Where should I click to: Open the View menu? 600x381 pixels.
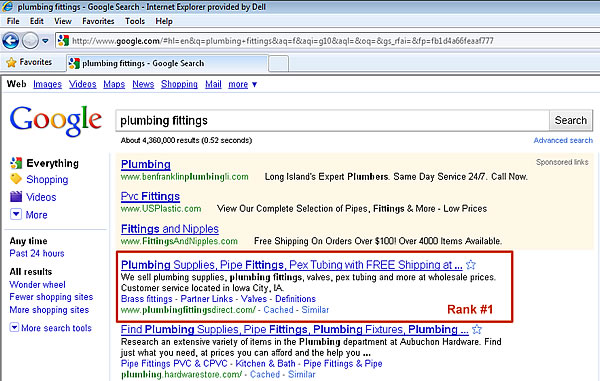pyautogui.click(x=63, y=21)
